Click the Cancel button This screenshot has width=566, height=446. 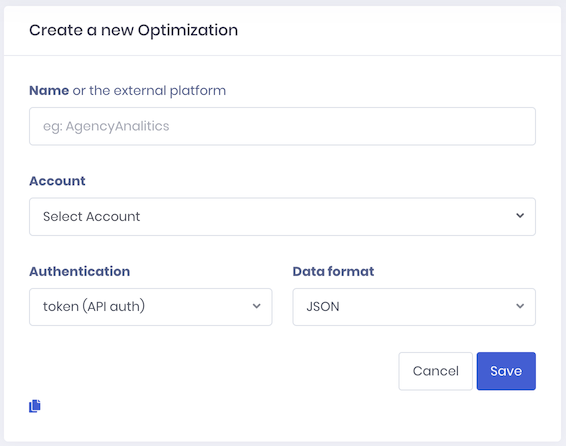[435, 371]
